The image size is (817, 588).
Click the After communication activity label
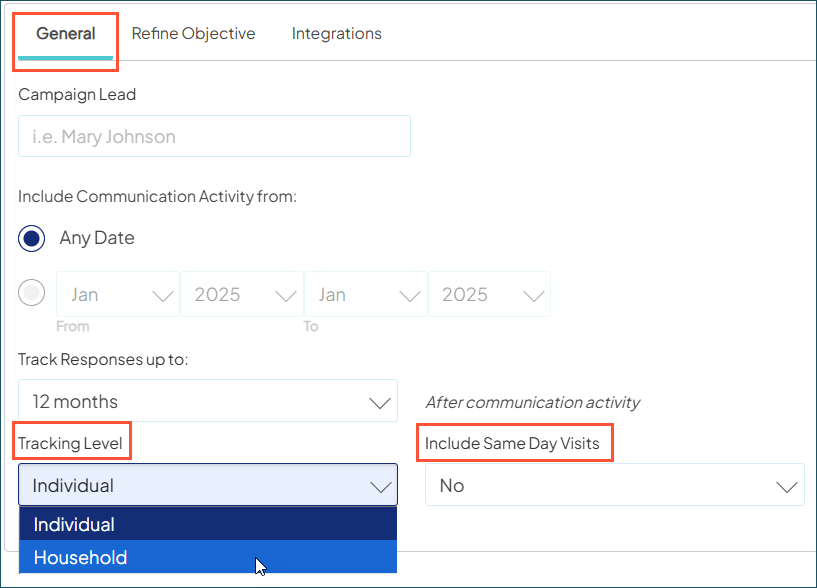pyautogui.click(x=531, y=402)
